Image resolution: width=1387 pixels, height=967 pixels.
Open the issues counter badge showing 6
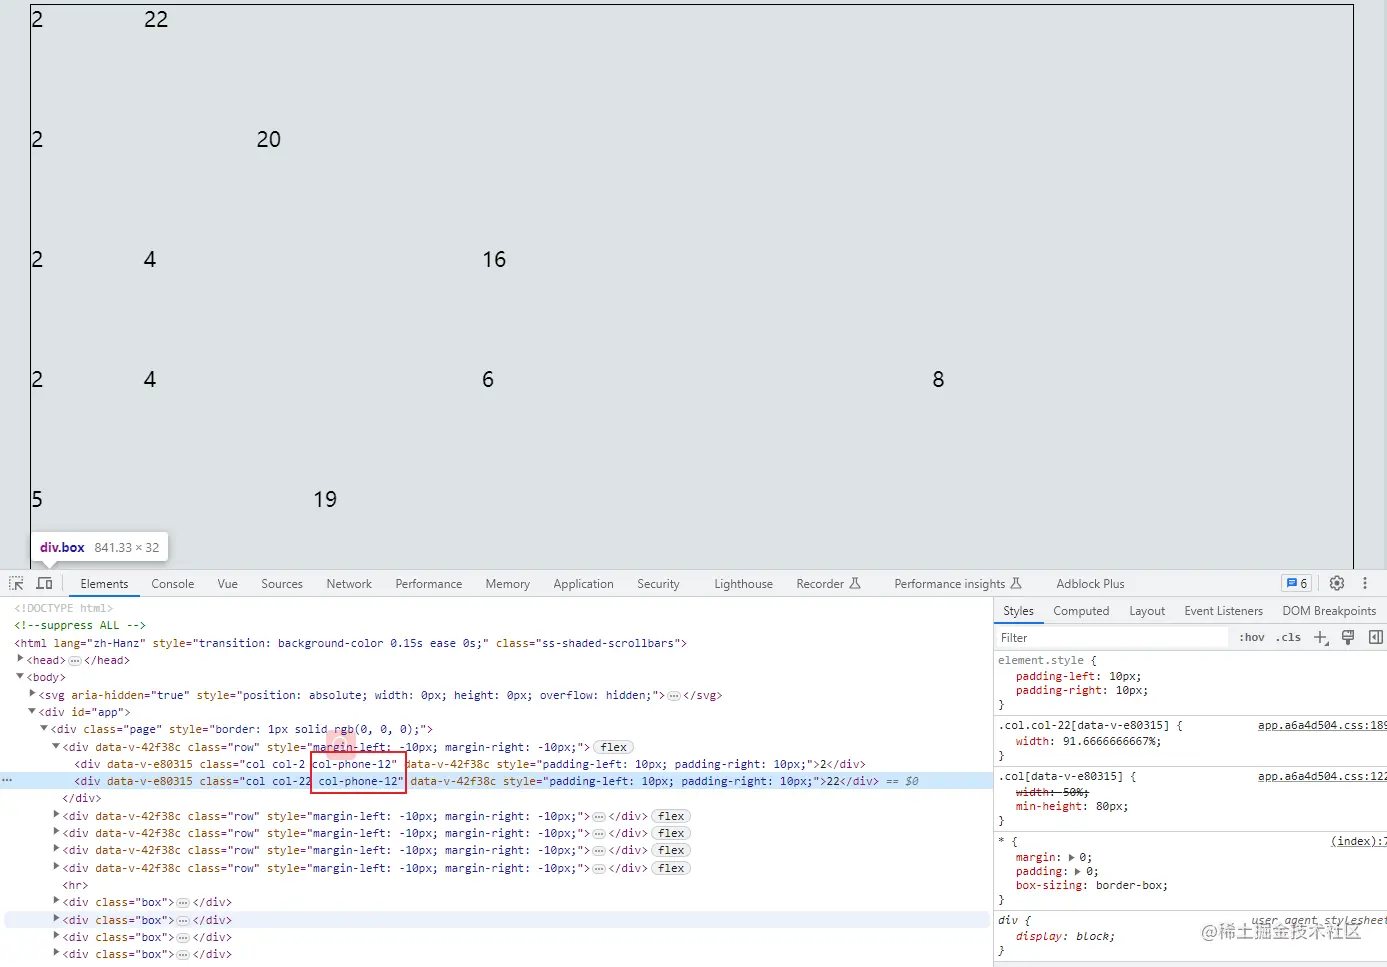tap(1297, 583)
